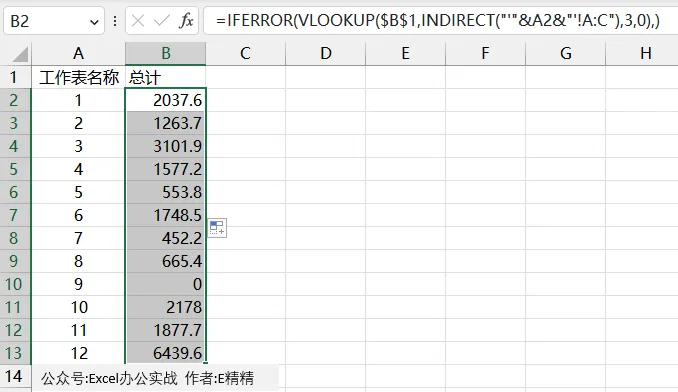
Task: Click the three-dot formula bar handle
Action: coord(115,21)
